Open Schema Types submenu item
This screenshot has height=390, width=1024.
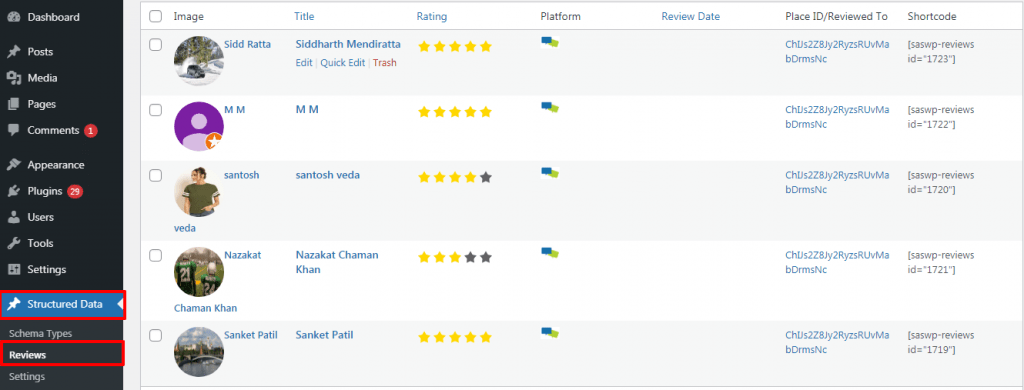(40, 333)
